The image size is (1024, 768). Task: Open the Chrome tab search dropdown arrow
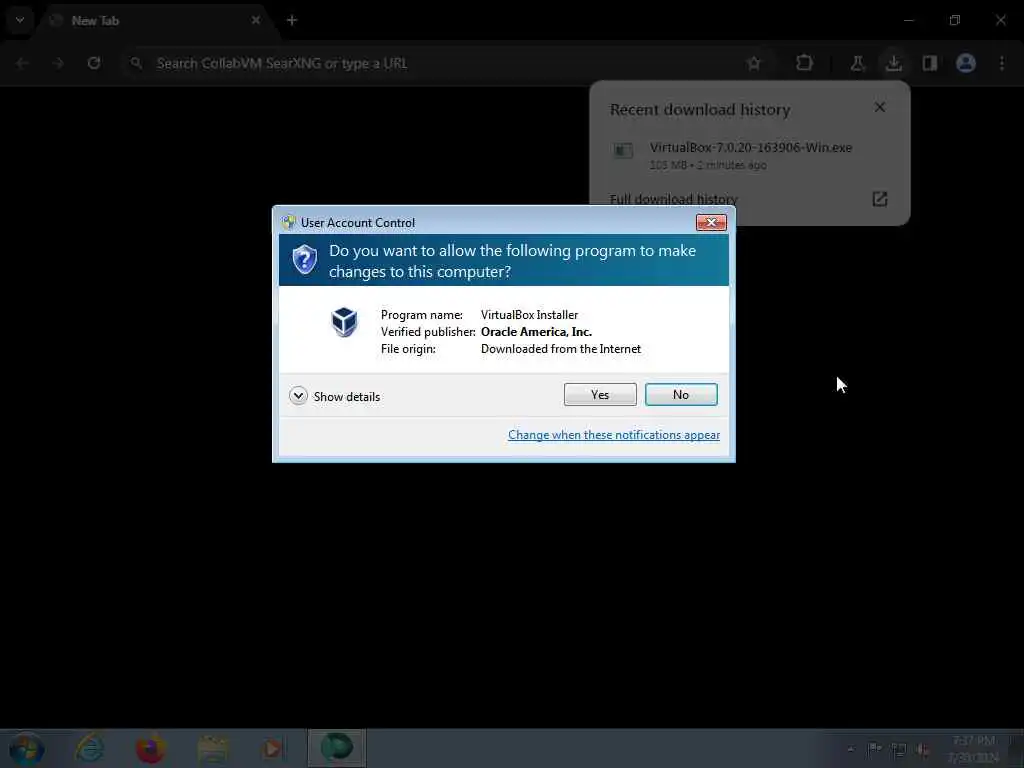(20, 20)
